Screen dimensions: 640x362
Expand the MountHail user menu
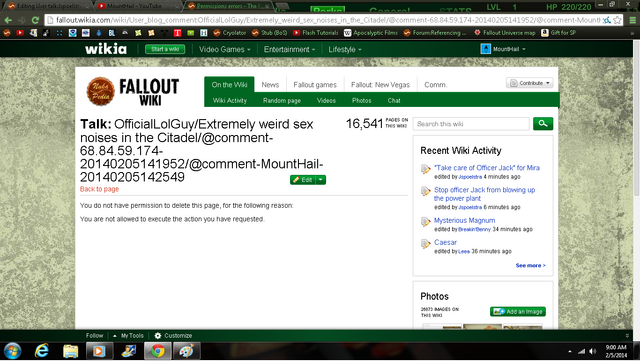point(503,49)
